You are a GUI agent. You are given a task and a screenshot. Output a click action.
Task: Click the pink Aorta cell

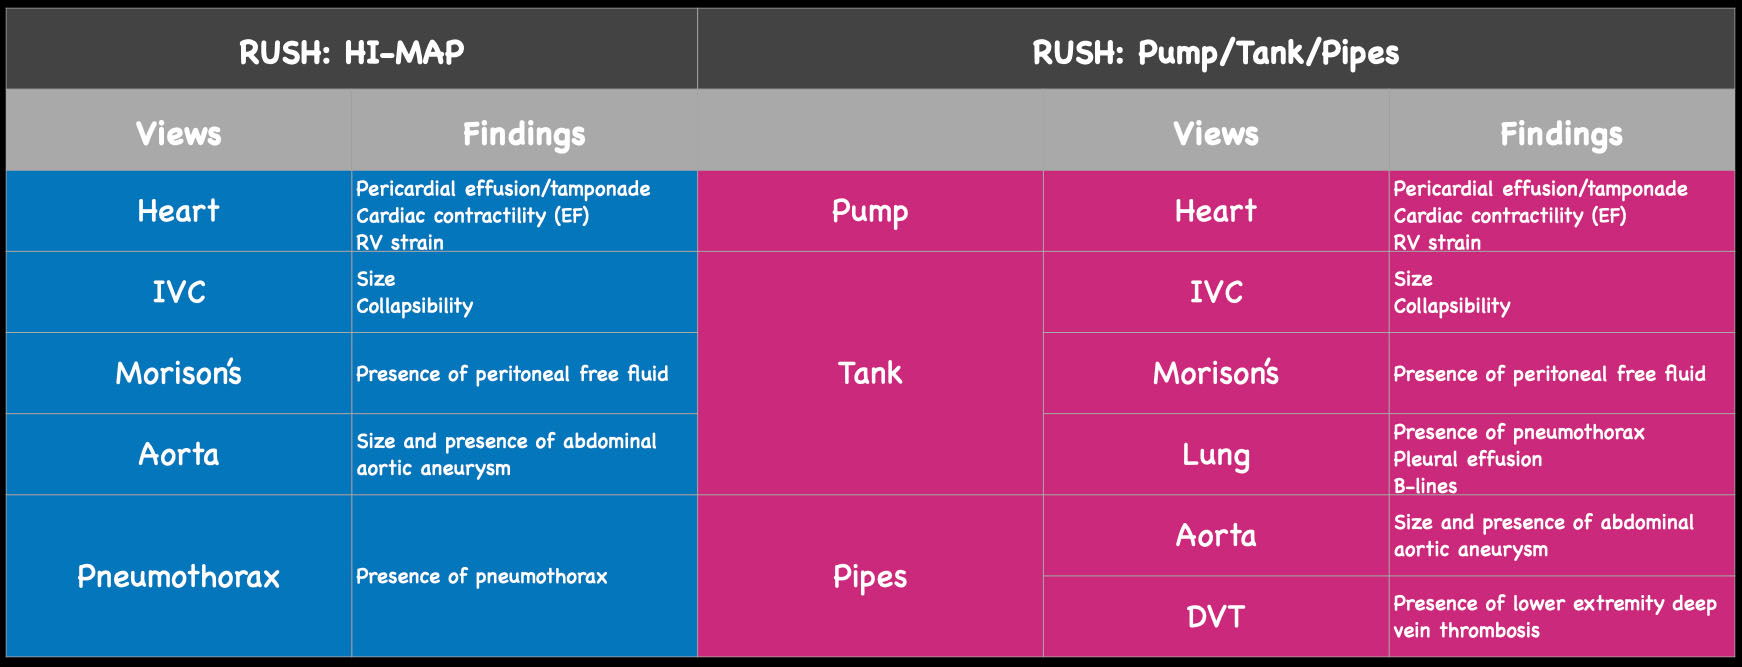tap(1215, 535)
